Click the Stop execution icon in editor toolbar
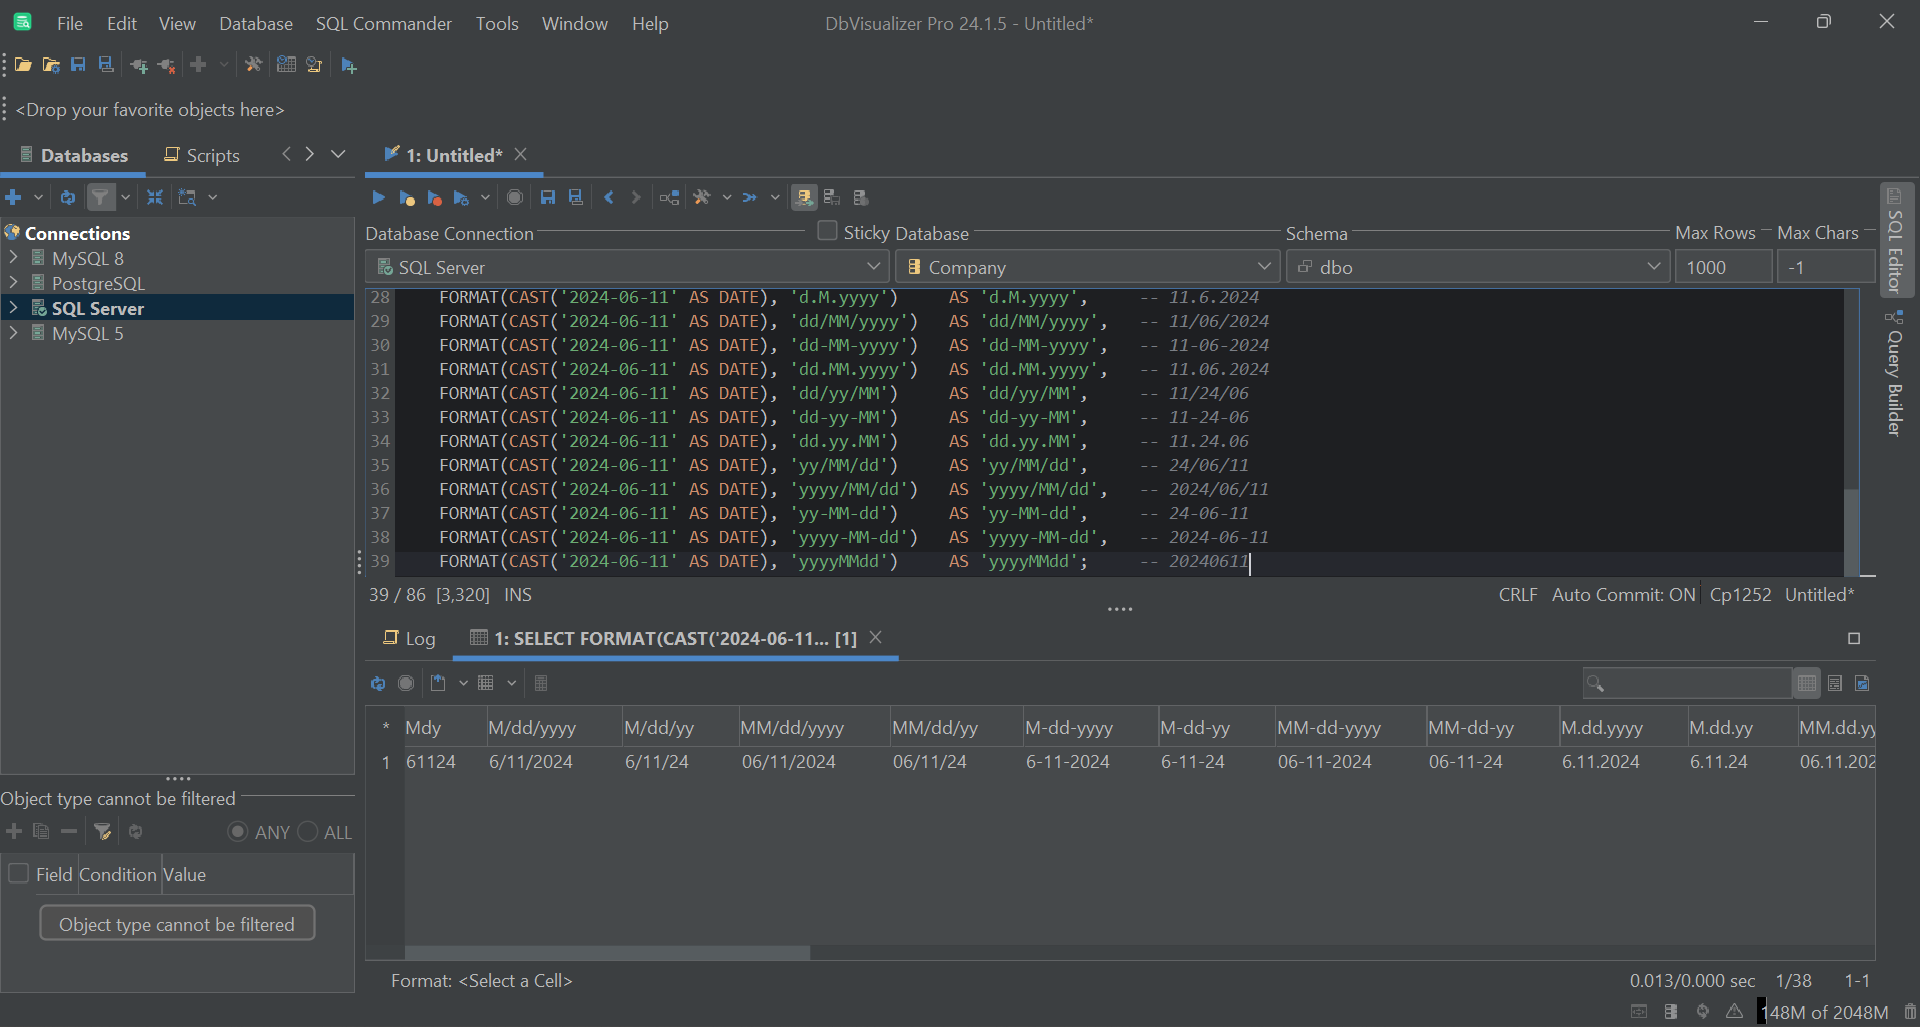The width and height of the screenshot is (1920, 1027). (515, 198)
